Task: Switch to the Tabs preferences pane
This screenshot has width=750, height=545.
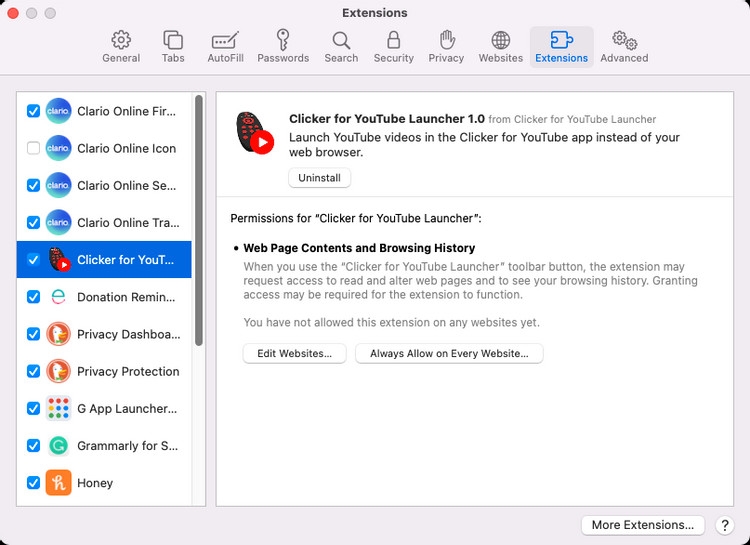Action: [173, 46]
